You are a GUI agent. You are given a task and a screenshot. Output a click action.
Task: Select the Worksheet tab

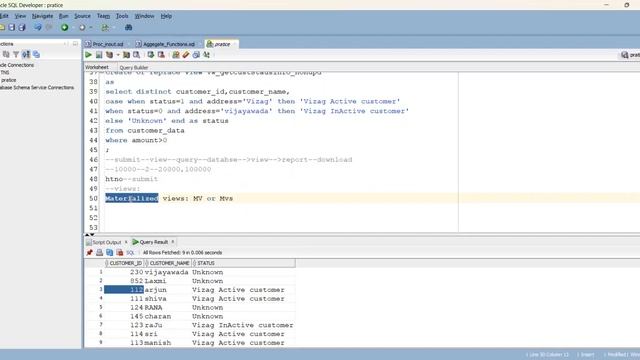(97, 67)
